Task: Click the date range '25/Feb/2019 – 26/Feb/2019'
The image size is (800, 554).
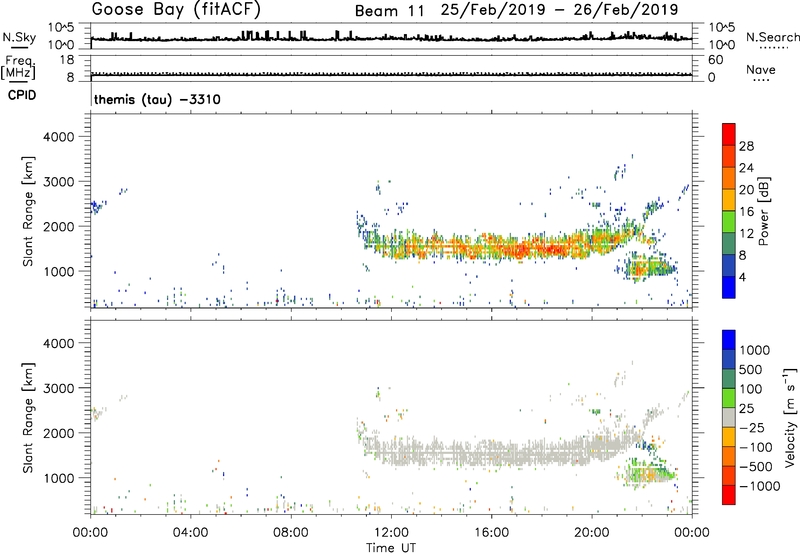Action: pos(559,10)
